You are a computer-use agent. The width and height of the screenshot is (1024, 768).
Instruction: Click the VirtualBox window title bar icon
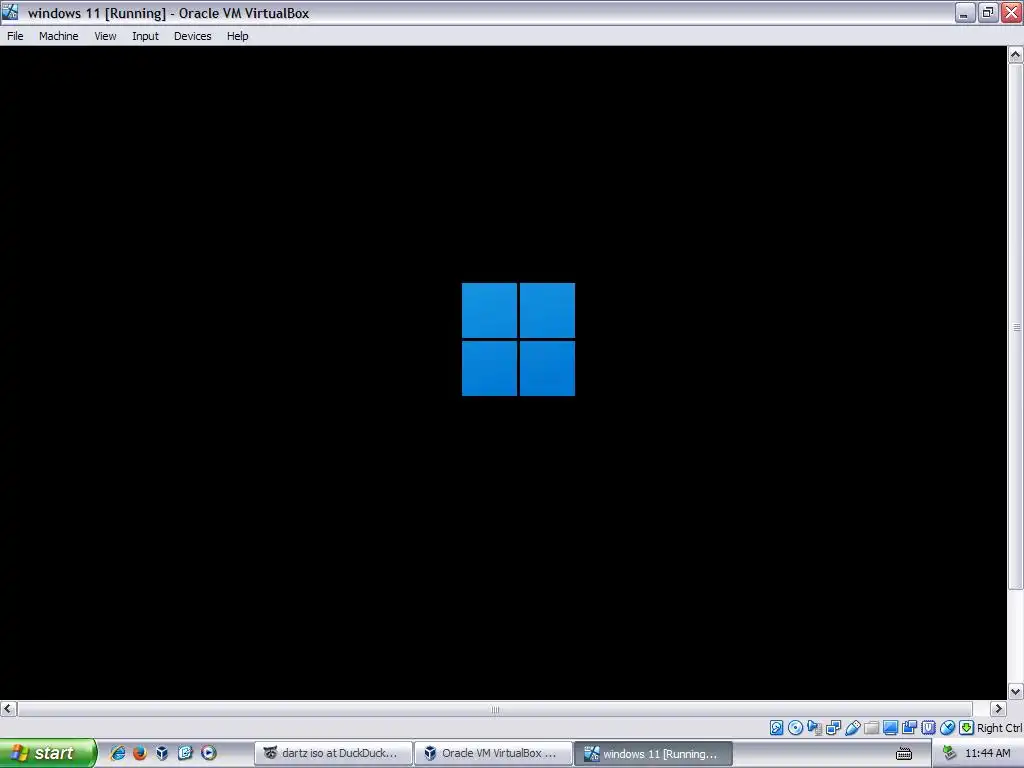pos(10,12)
